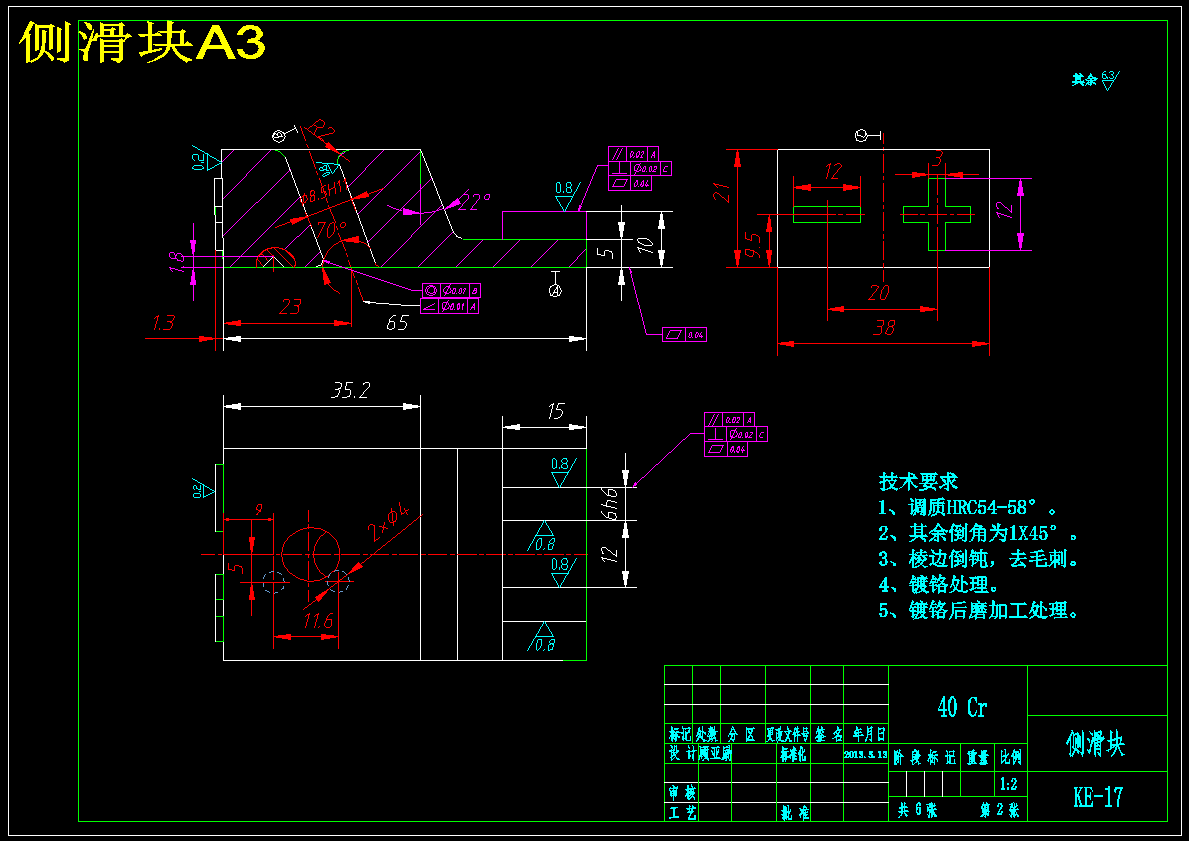1189x841 pixels.
Task: Click the 15 width dimension
Action: (555, 411)
